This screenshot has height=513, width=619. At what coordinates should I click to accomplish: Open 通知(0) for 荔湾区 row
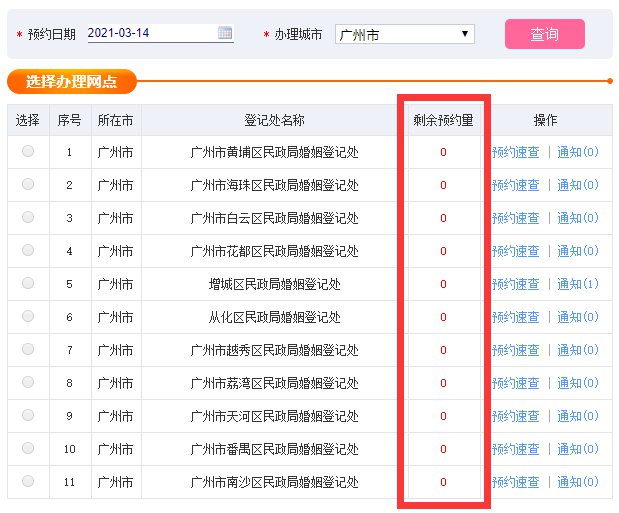[x=578, y=383]
